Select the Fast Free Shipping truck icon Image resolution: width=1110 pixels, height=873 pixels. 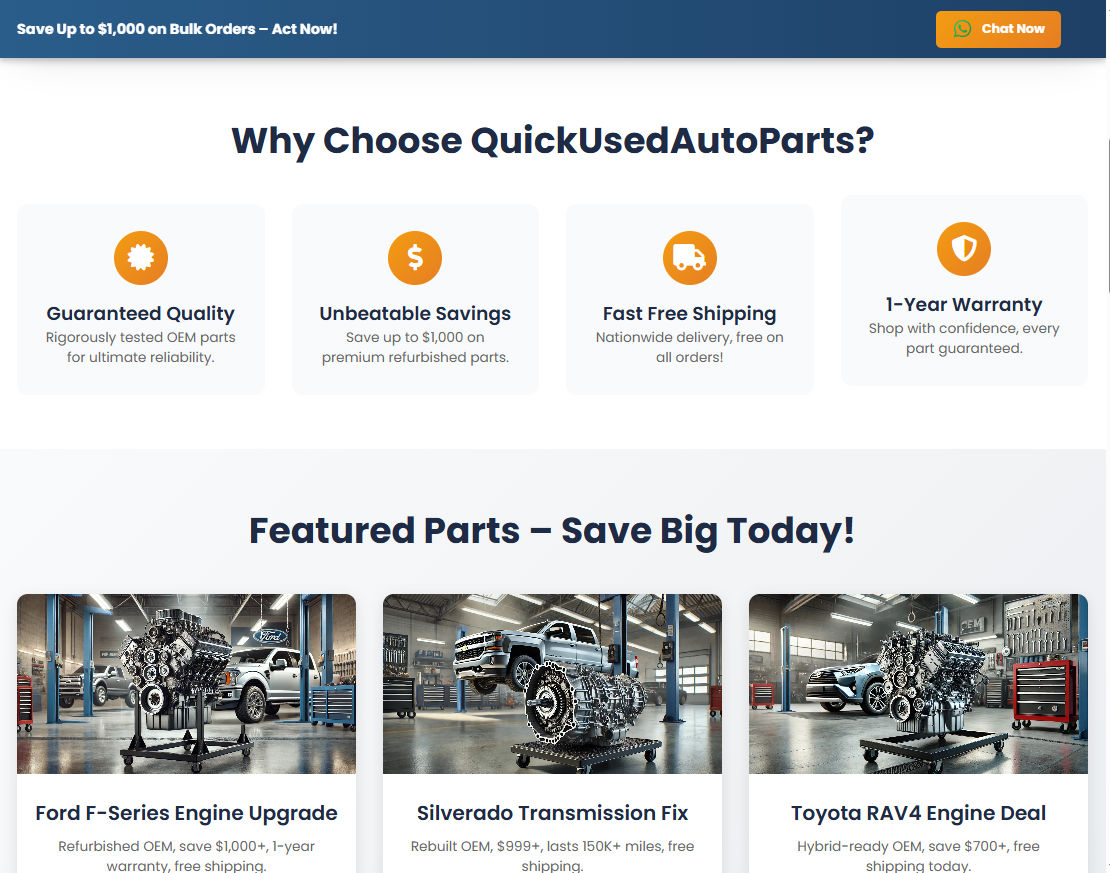(x=689, y=257)
